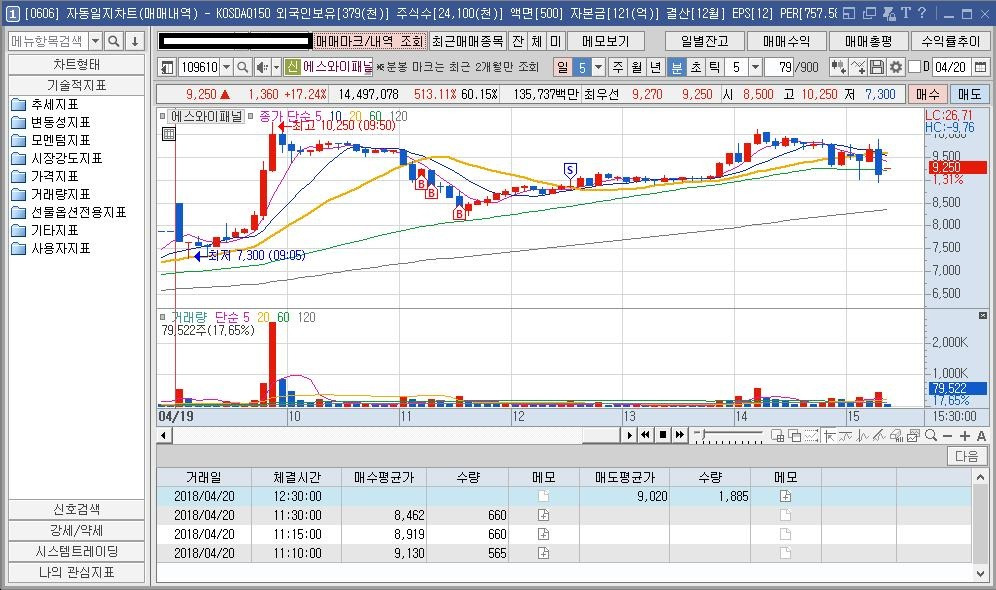Save chart with the floppy disk icon
996x590 pixels.
click(x=877, y=67)
